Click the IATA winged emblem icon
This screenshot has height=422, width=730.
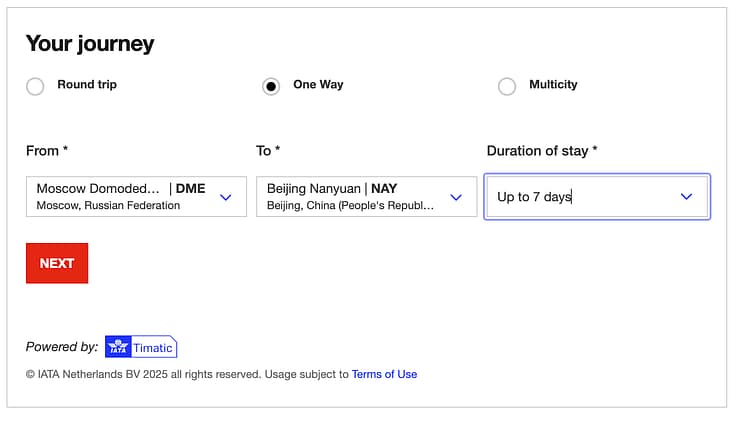[118, 347]
